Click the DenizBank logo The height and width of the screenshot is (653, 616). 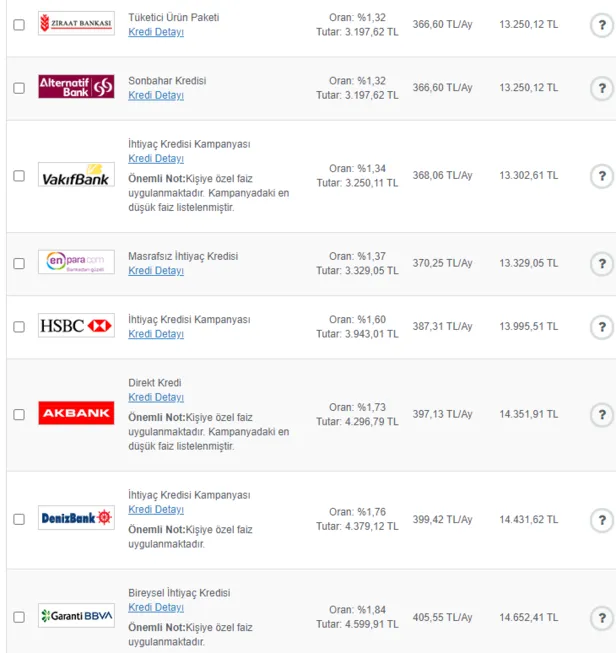[76, 520]
